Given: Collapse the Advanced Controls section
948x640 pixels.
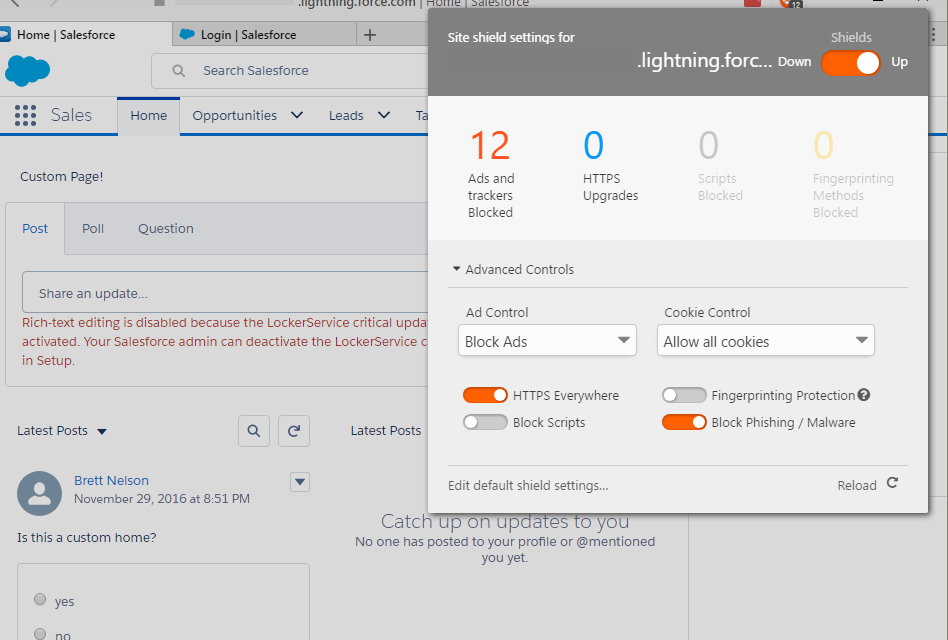Looking at the screenshot, I should coord(513,269).
